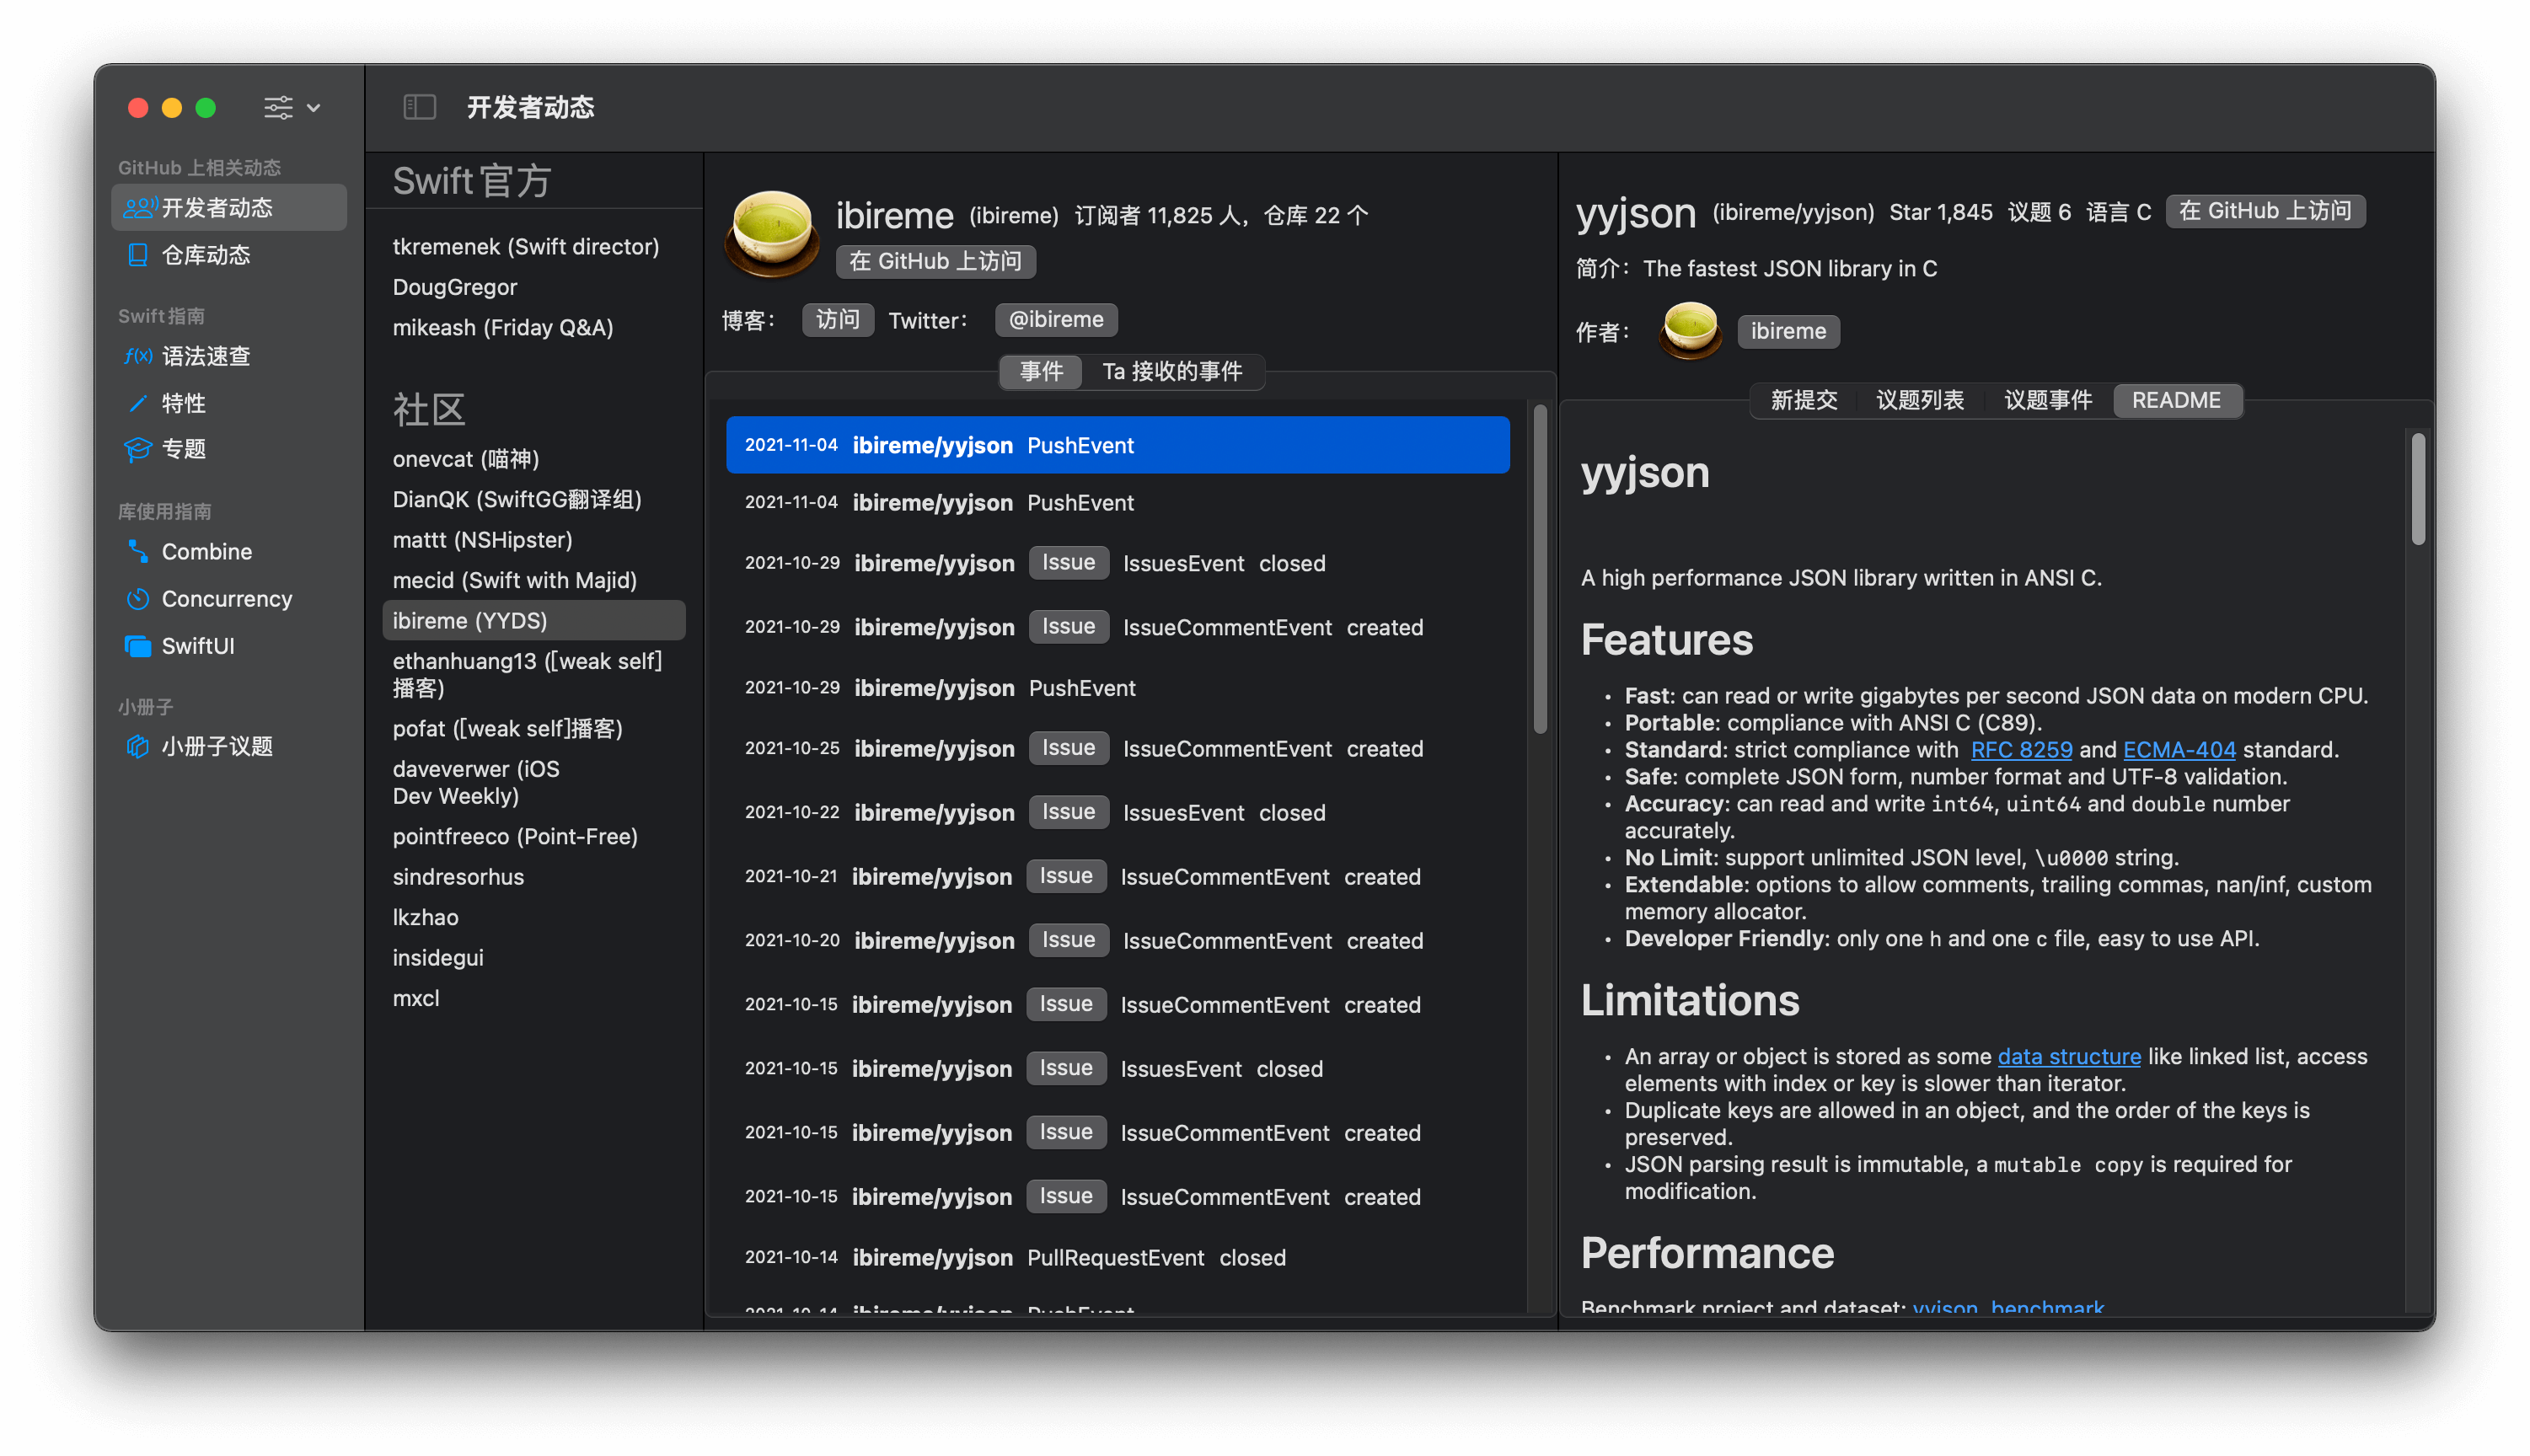Select onevcat (喵神) in the developer list

[466, 458]
